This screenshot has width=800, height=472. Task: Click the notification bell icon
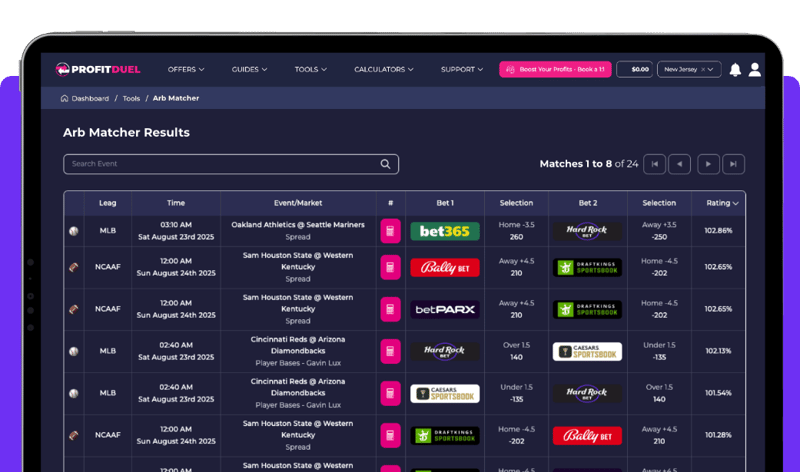[735, 70]
